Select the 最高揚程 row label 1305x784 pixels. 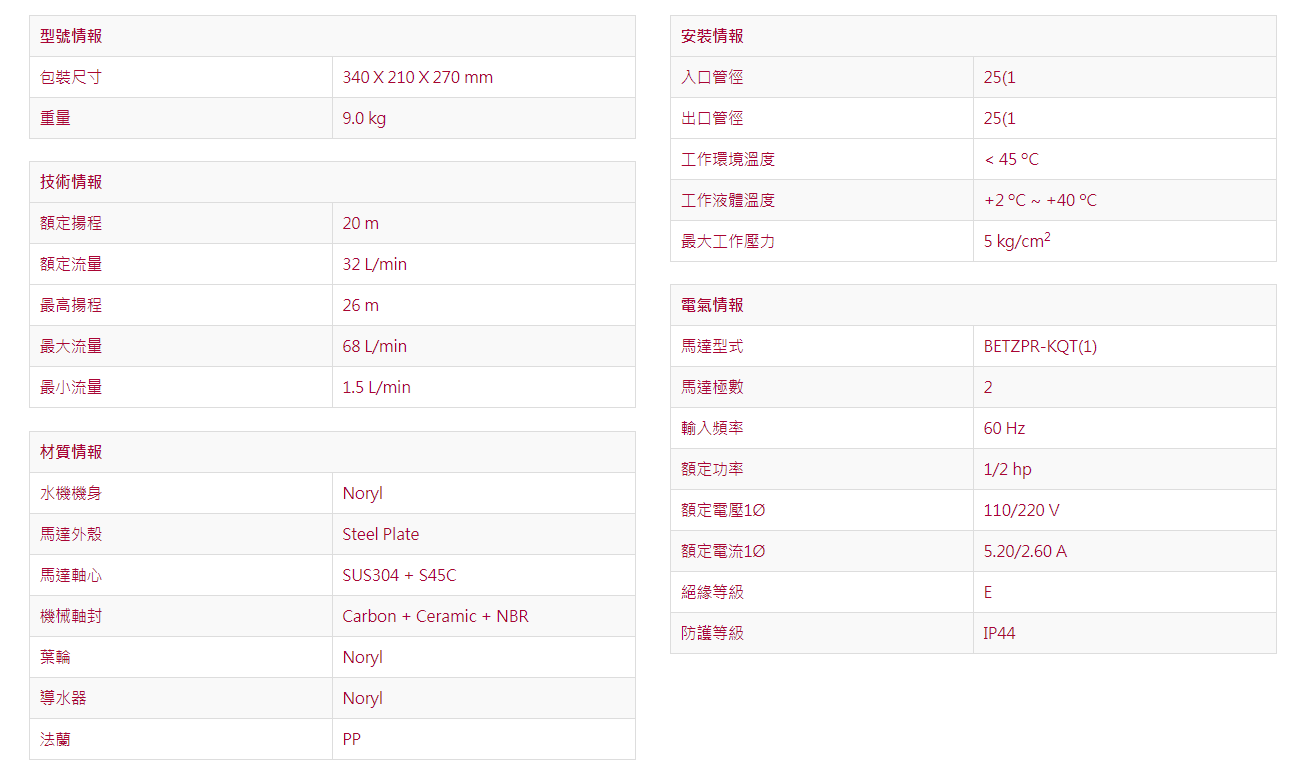[71, 305]
